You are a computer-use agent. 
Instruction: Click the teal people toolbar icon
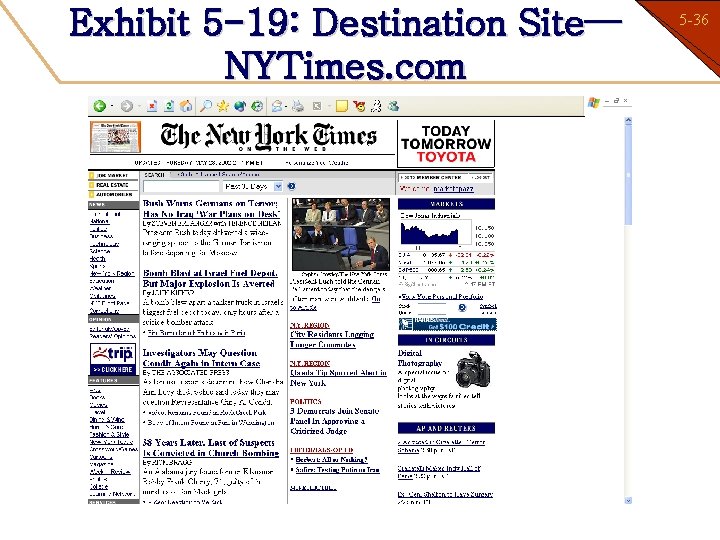click(x=393, y=107)
